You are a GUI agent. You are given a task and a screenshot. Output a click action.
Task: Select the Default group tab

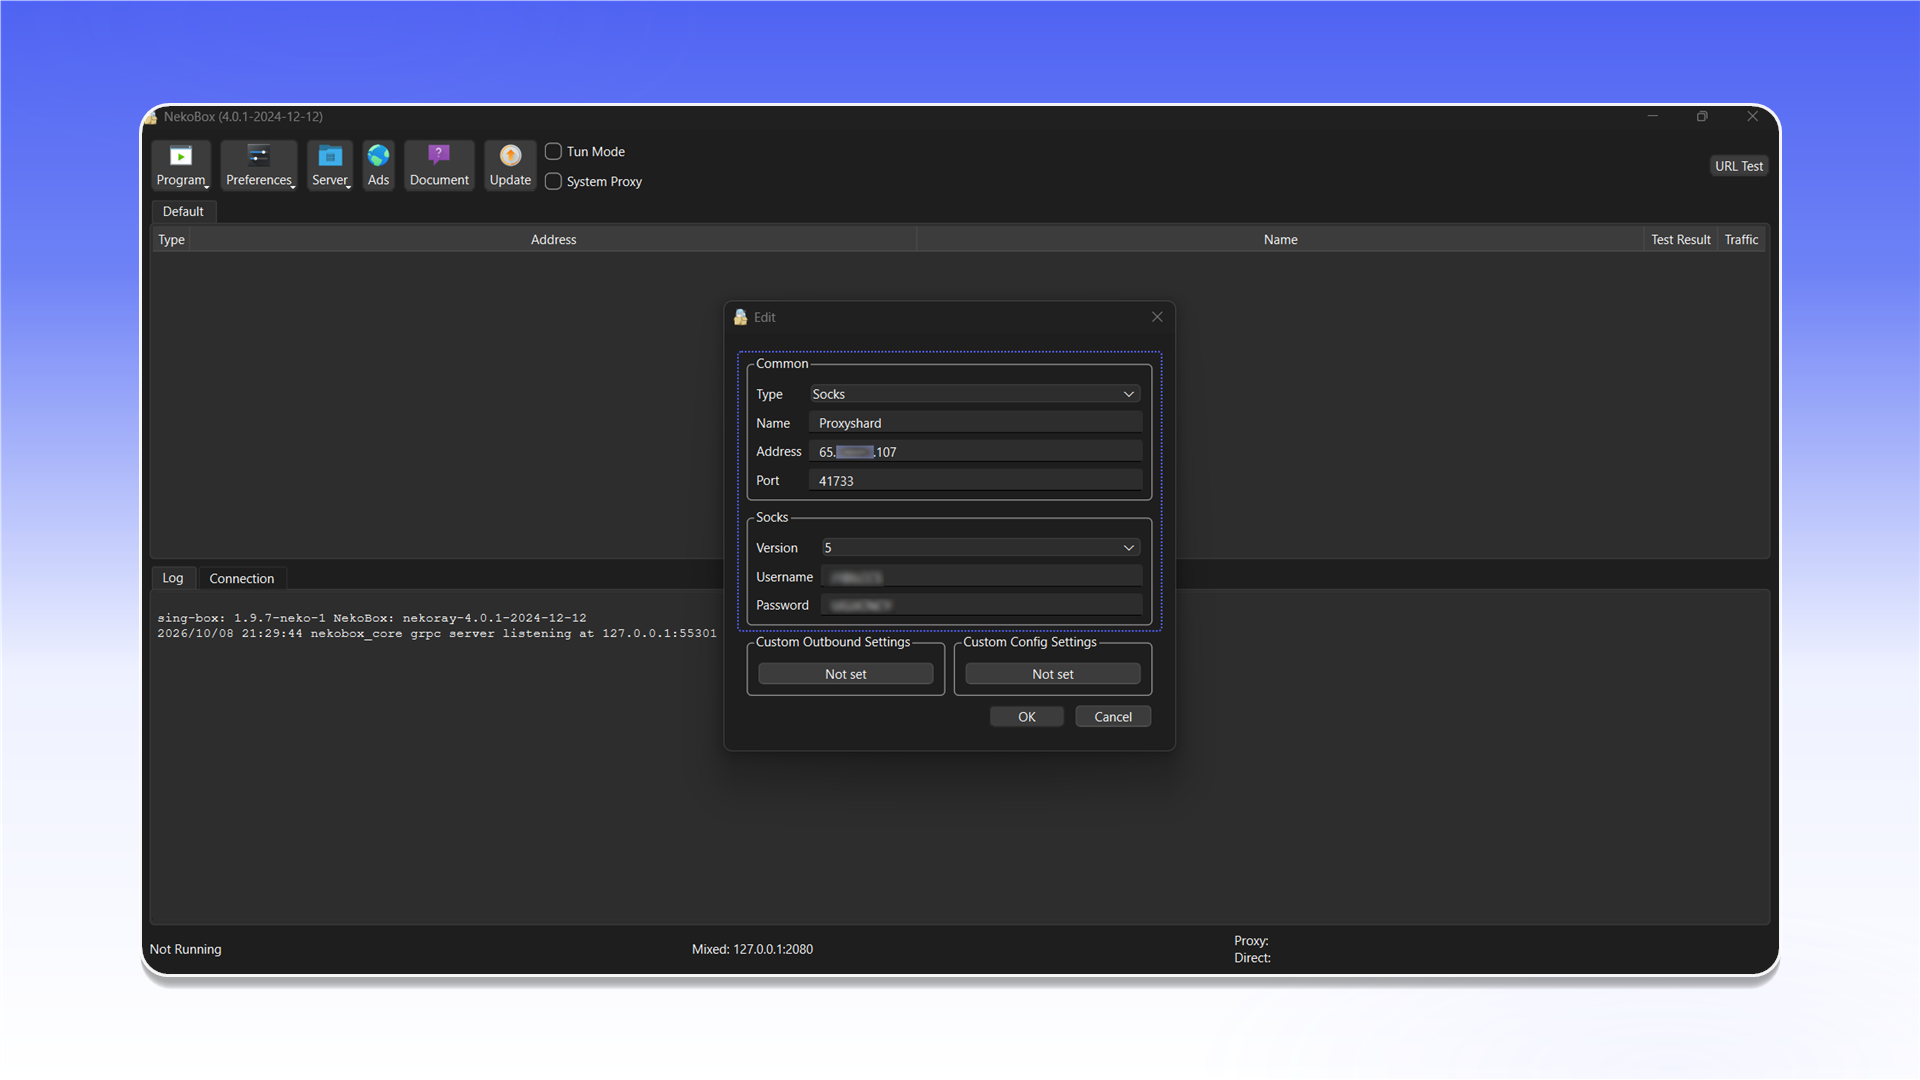183,211
